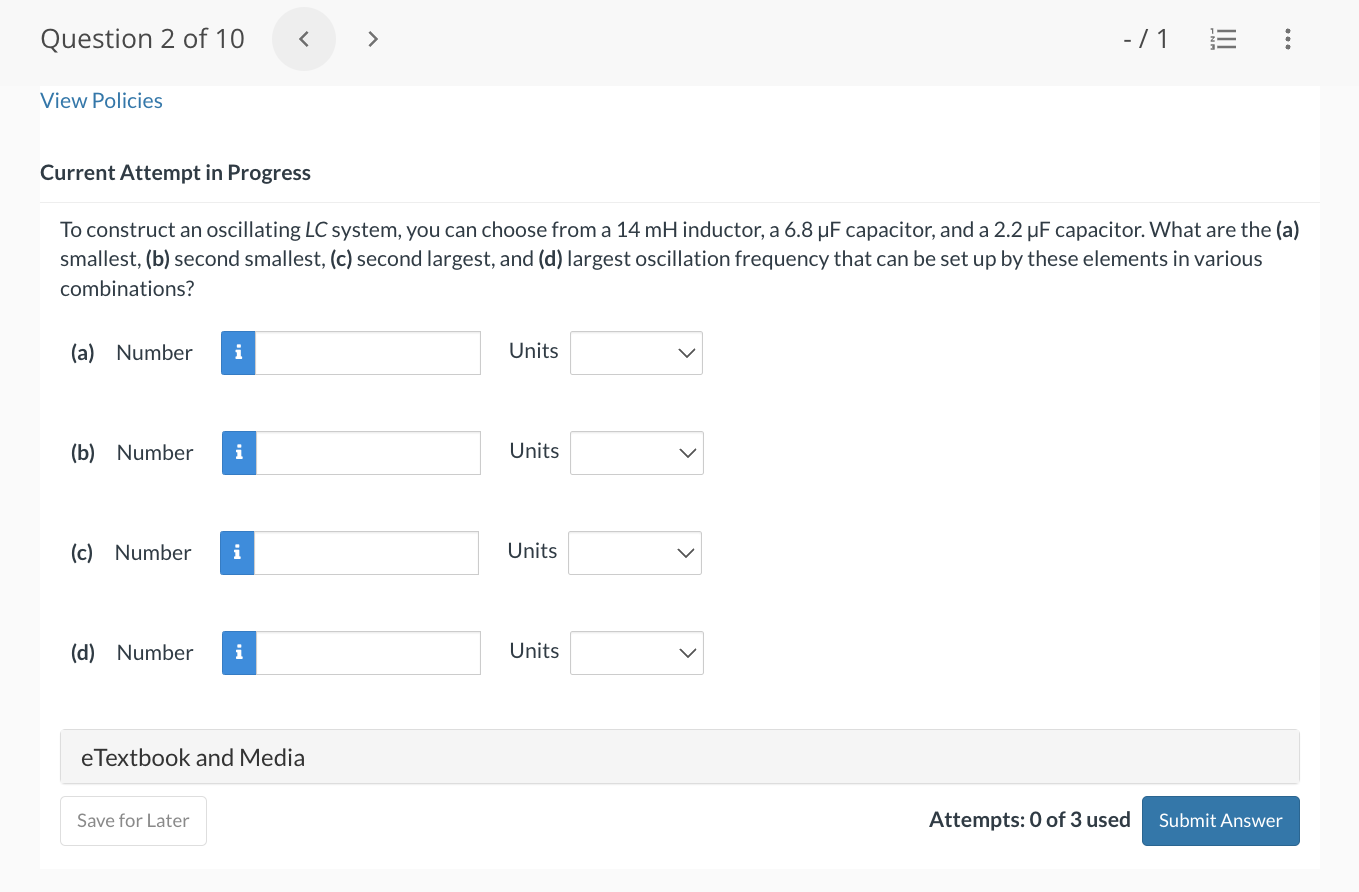The height and width of the screenshot is (892, 1359).
Task: Click the info icon for part (c)
Action: [x=237, y=553]
